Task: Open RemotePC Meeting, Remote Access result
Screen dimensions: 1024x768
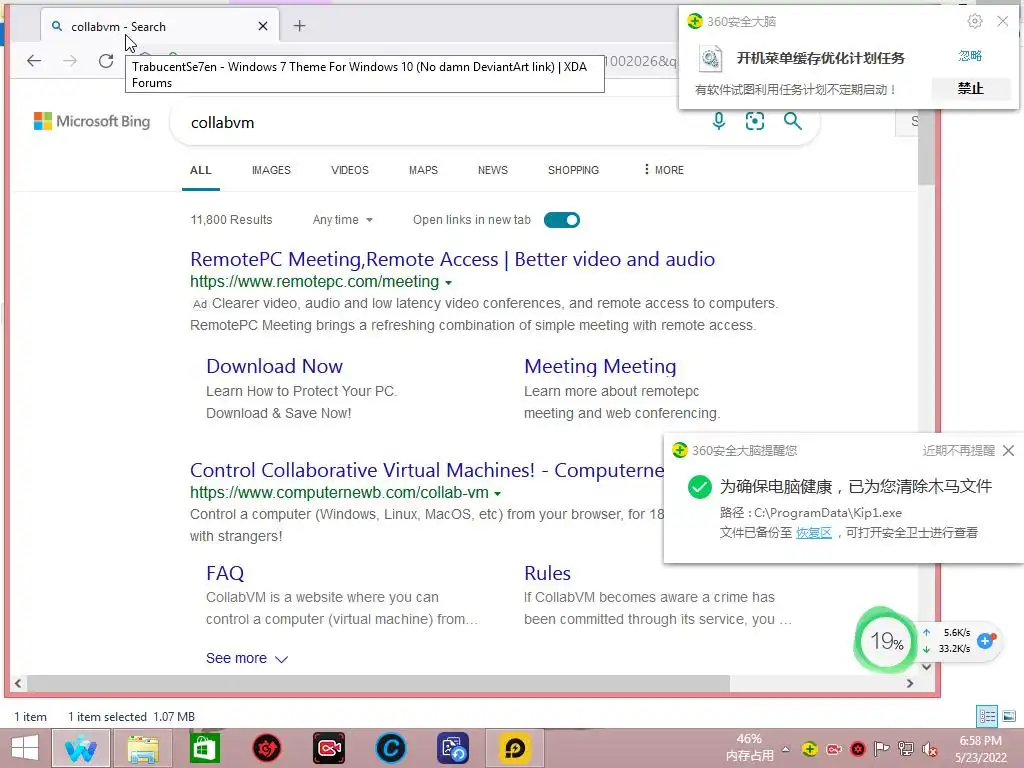Action: (x=453, y=259)
